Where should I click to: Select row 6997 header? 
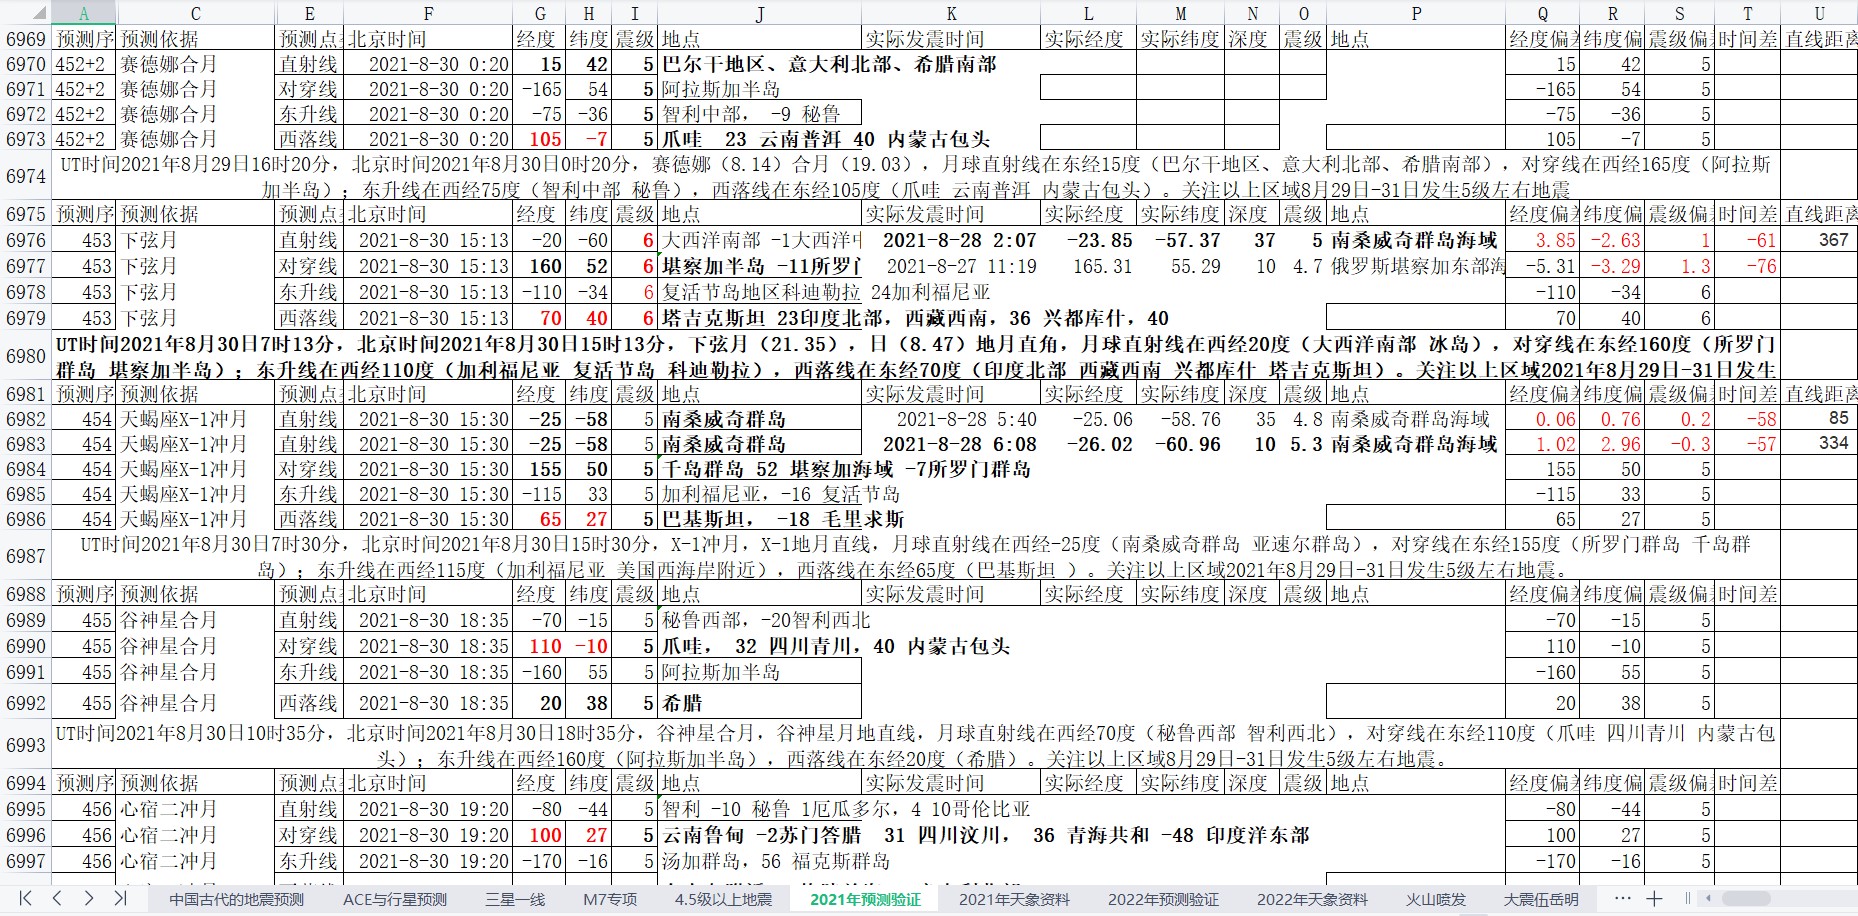coord(25,861)
